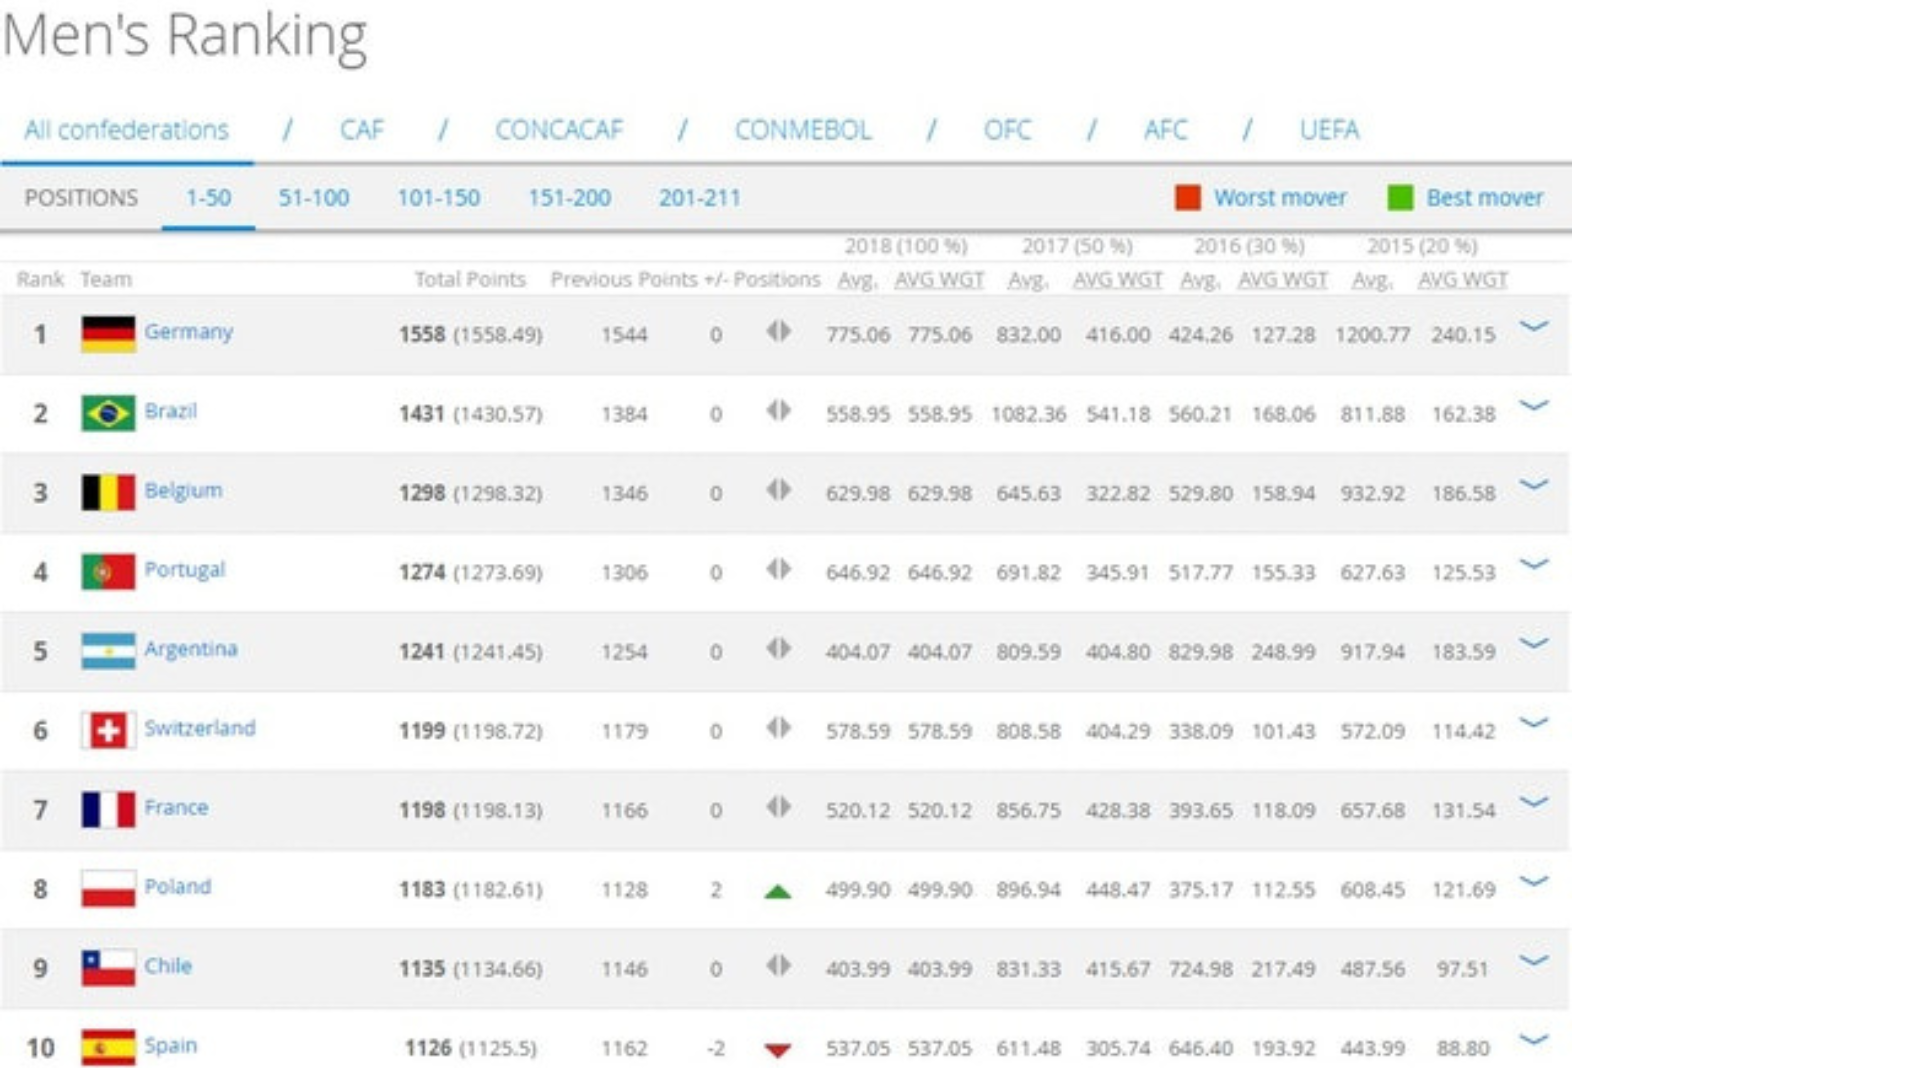
Task: Open the Germany team link
Action: (x=188, y=332)
